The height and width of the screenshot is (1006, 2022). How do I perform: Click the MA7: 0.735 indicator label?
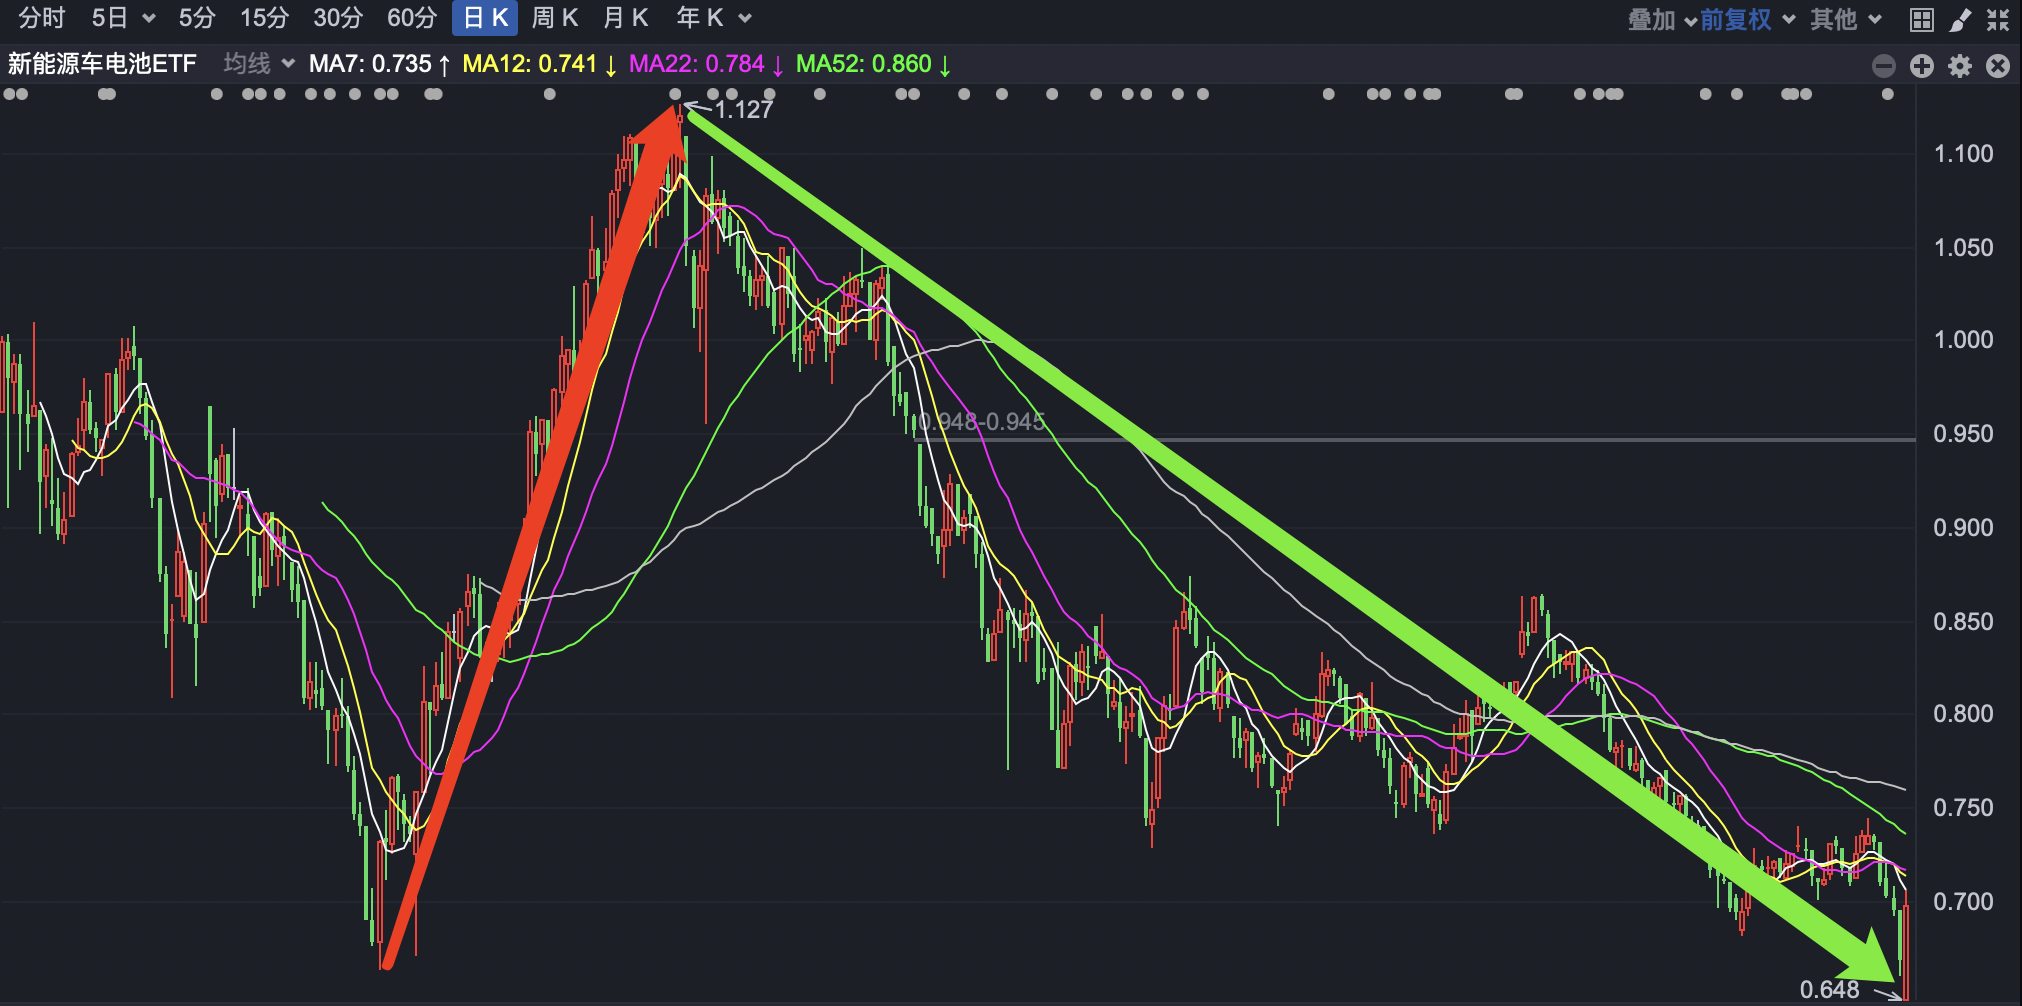click(379, 64)
